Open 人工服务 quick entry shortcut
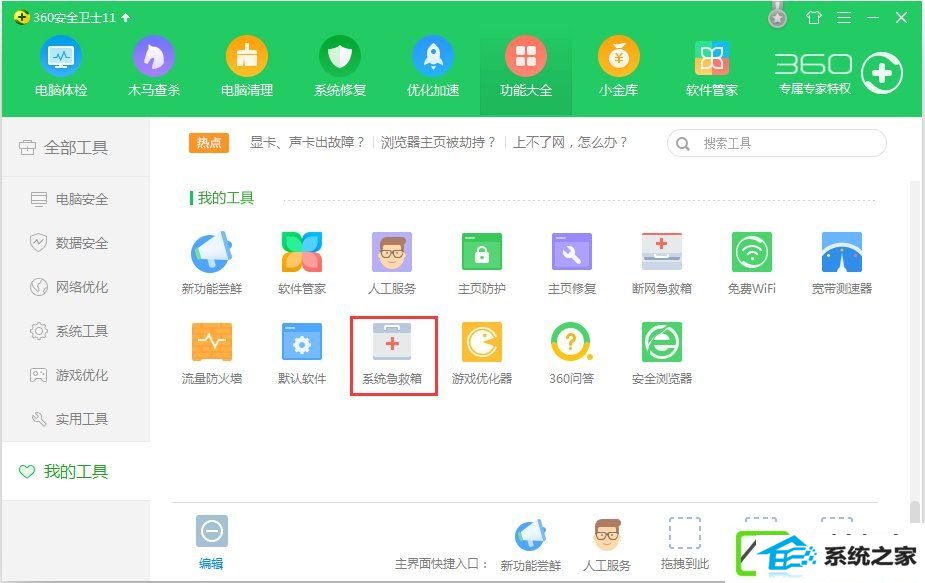The image size is (925, 583). tap(607, 546)
